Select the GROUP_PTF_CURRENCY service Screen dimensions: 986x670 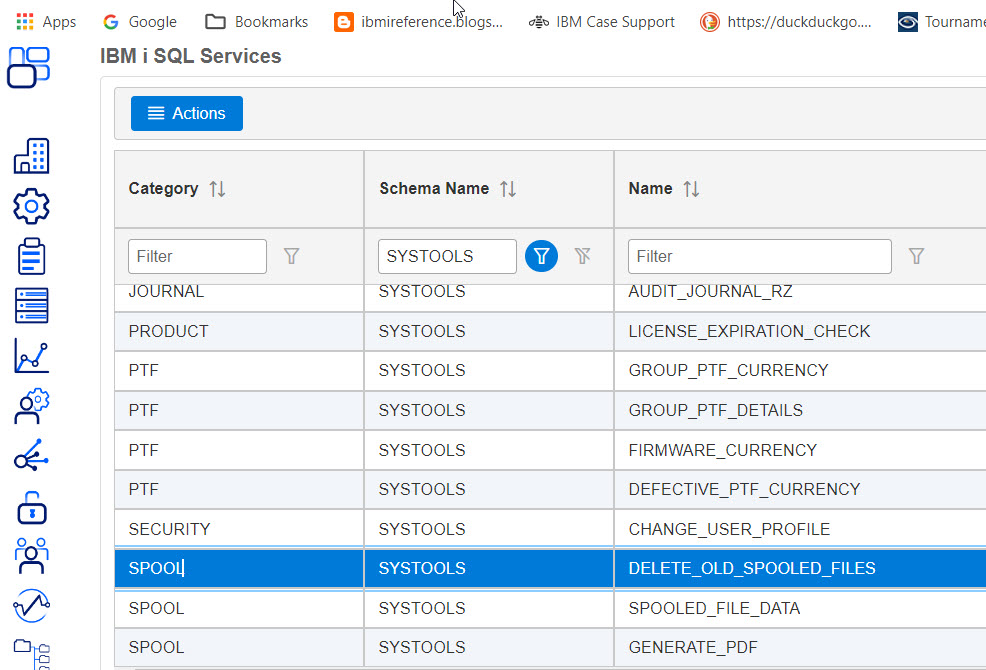click(728, 371)
